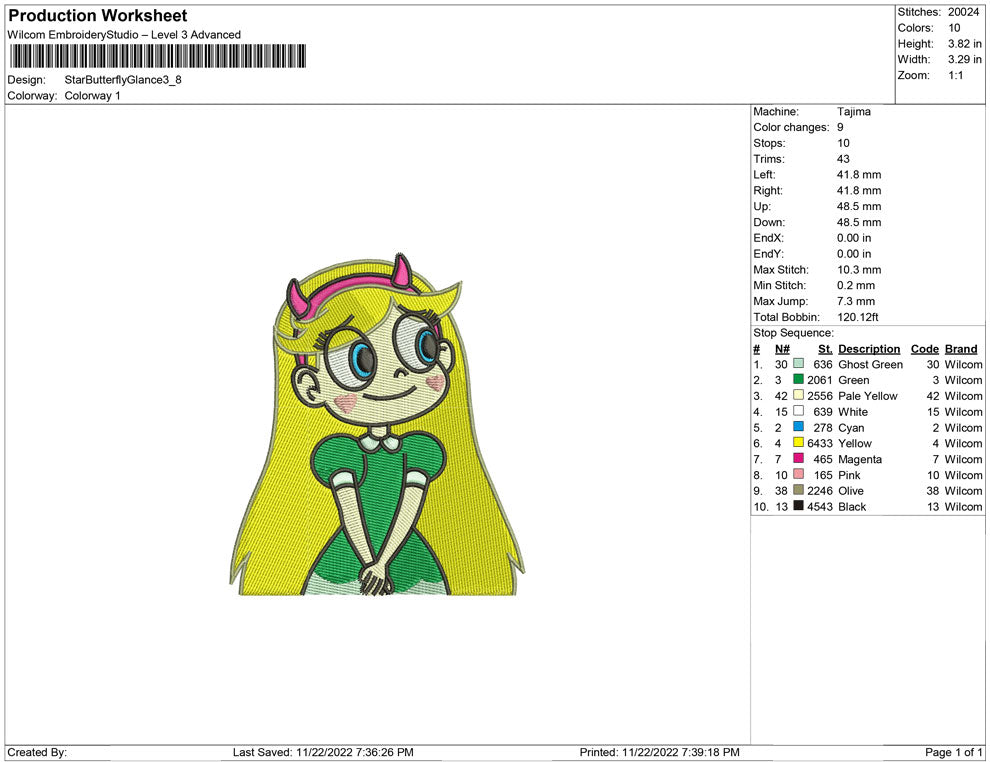
Task: Click the Left value '41.8 mm'
Action: [859, 175]
